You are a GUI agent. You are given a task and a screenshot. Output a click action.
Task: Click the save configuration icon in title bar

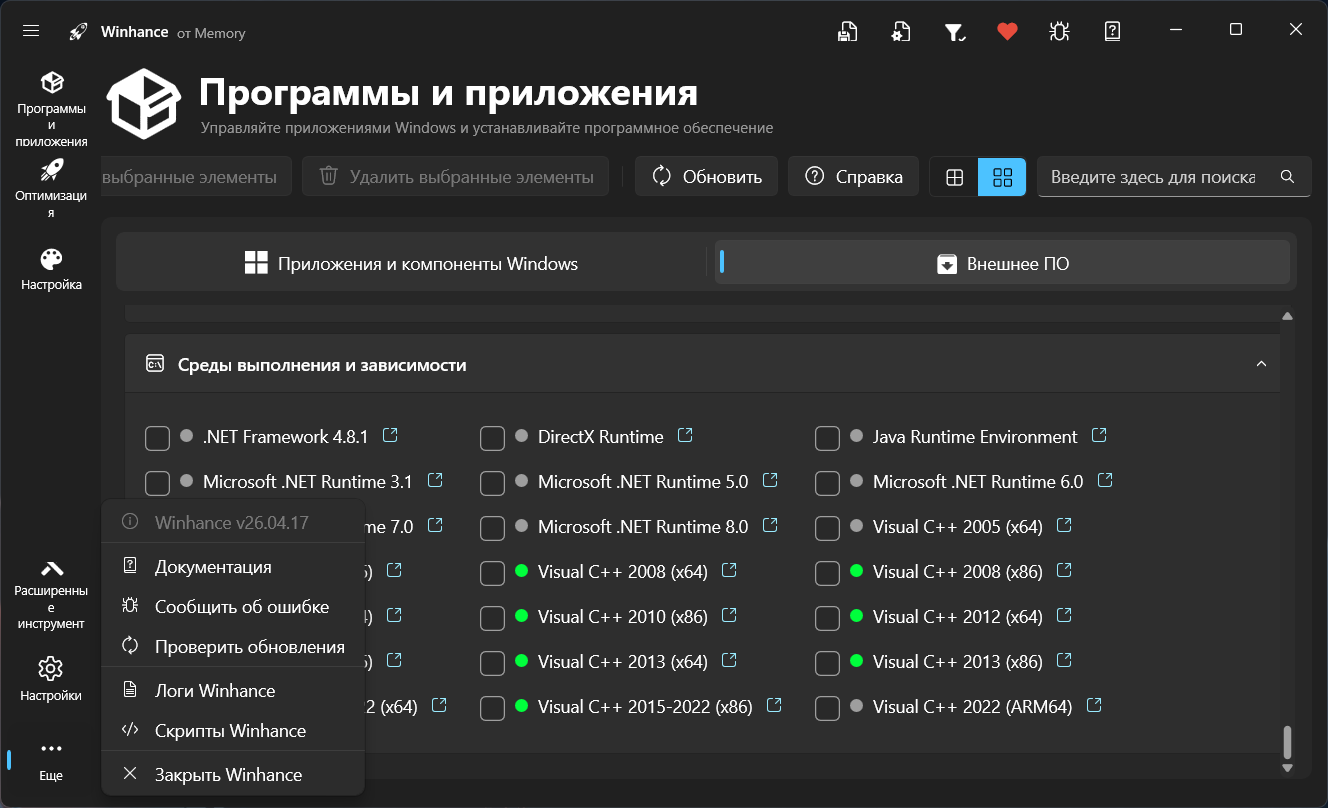tap(848, 31)
